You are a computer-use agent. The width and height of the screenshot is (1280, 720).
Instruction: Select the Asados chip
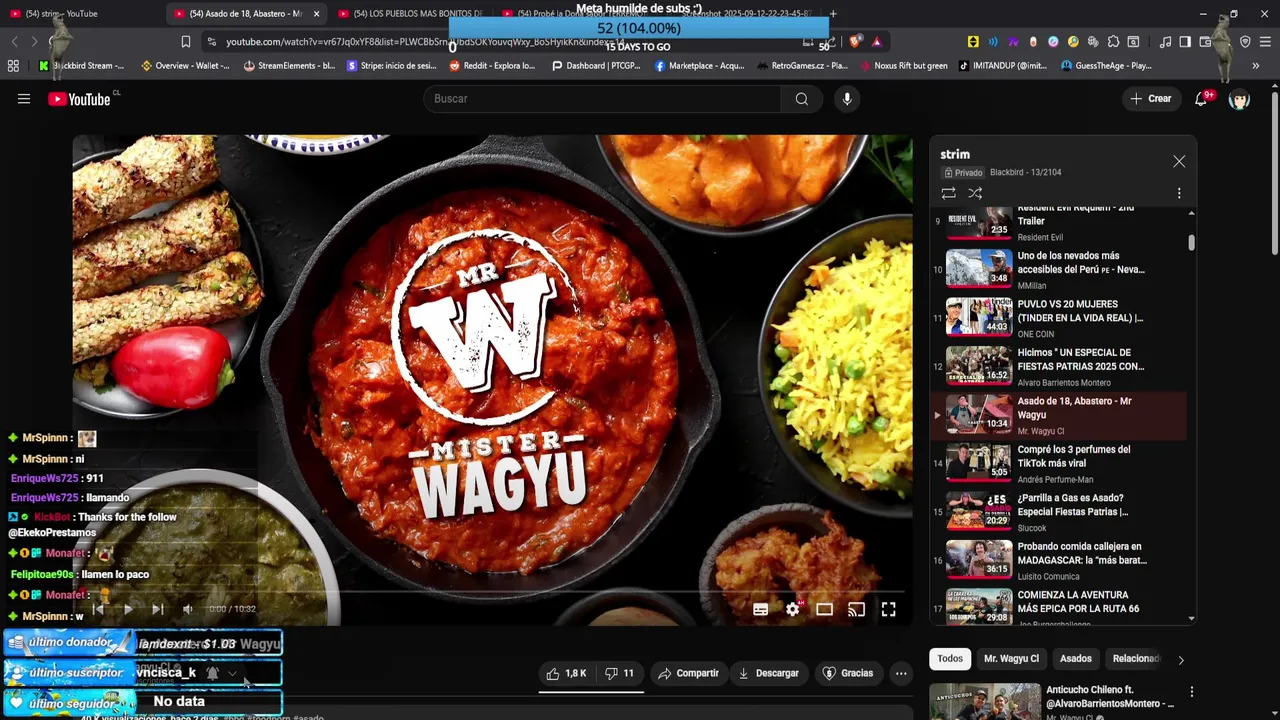pos(1076,659)
